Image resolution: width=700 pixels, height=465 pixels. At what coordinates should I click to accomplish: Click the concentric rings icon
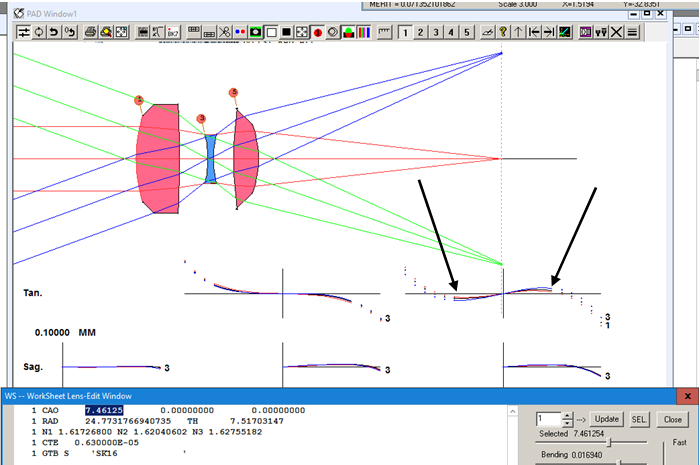(333, 32)
